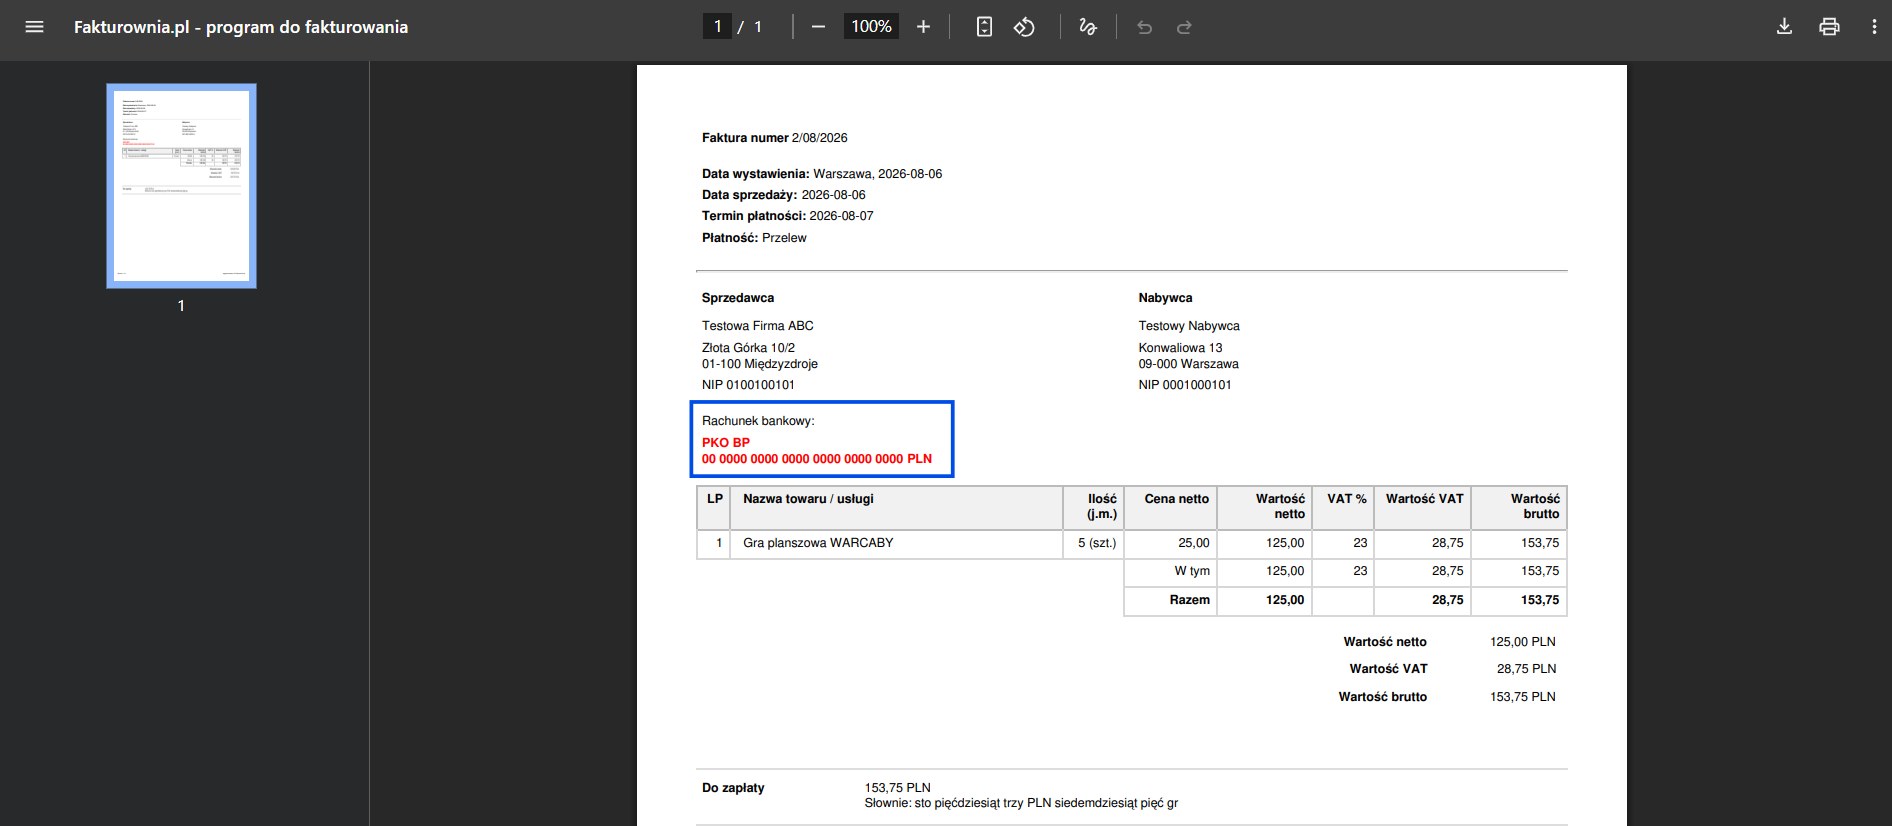Select red 'PKO BP' bank name

(x=726, y=443)
